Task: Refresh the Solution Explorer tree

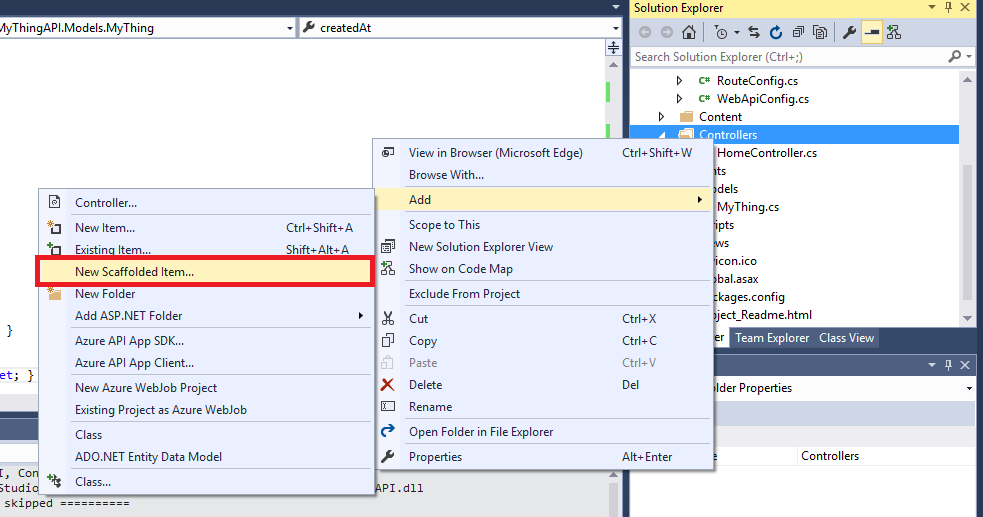Action: click(775, 33)
